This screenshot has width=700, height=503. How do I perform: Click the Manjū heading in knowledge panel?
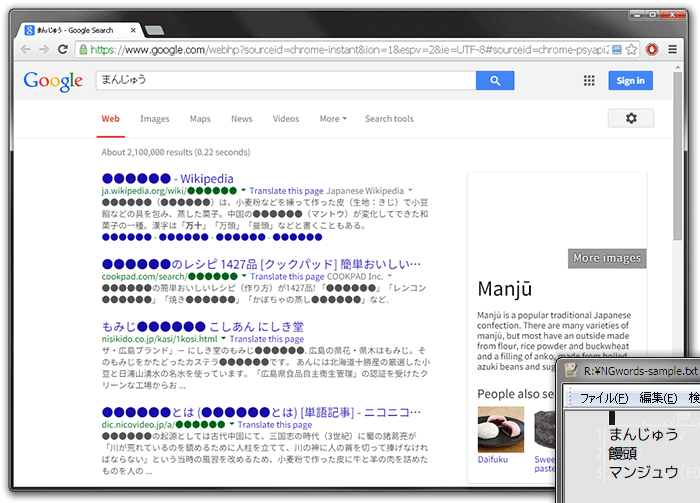504,289
